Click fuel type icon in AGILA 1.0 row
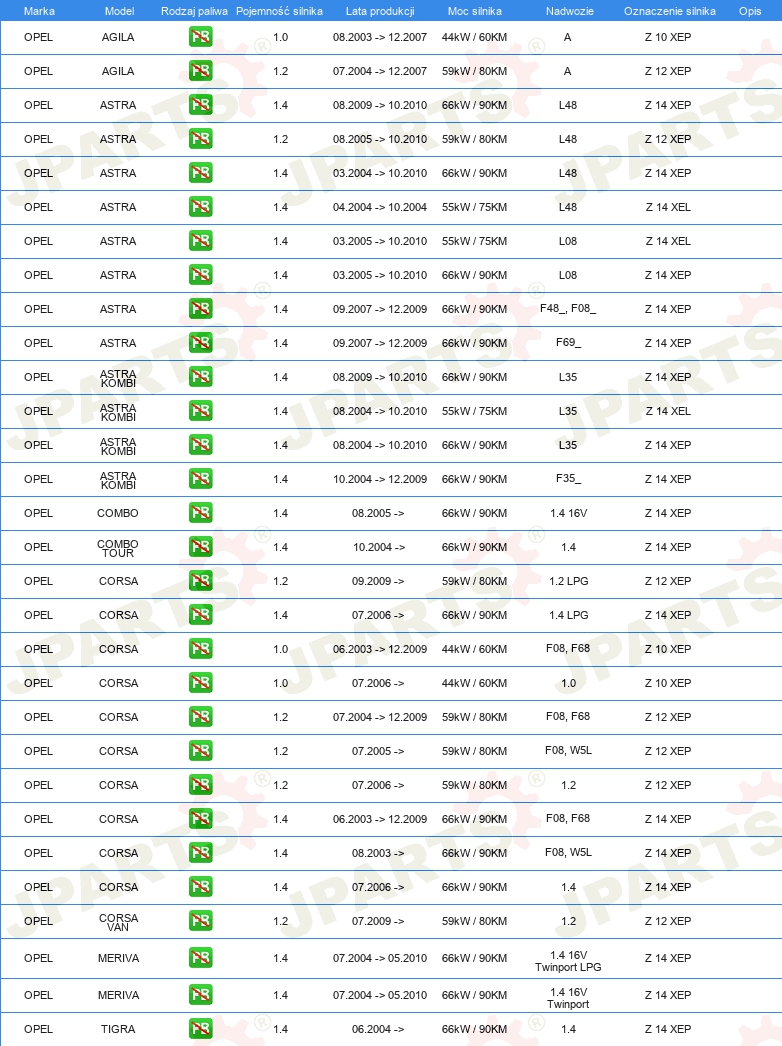This screenshot has height=1046, width=782. (x=200, y=37)
